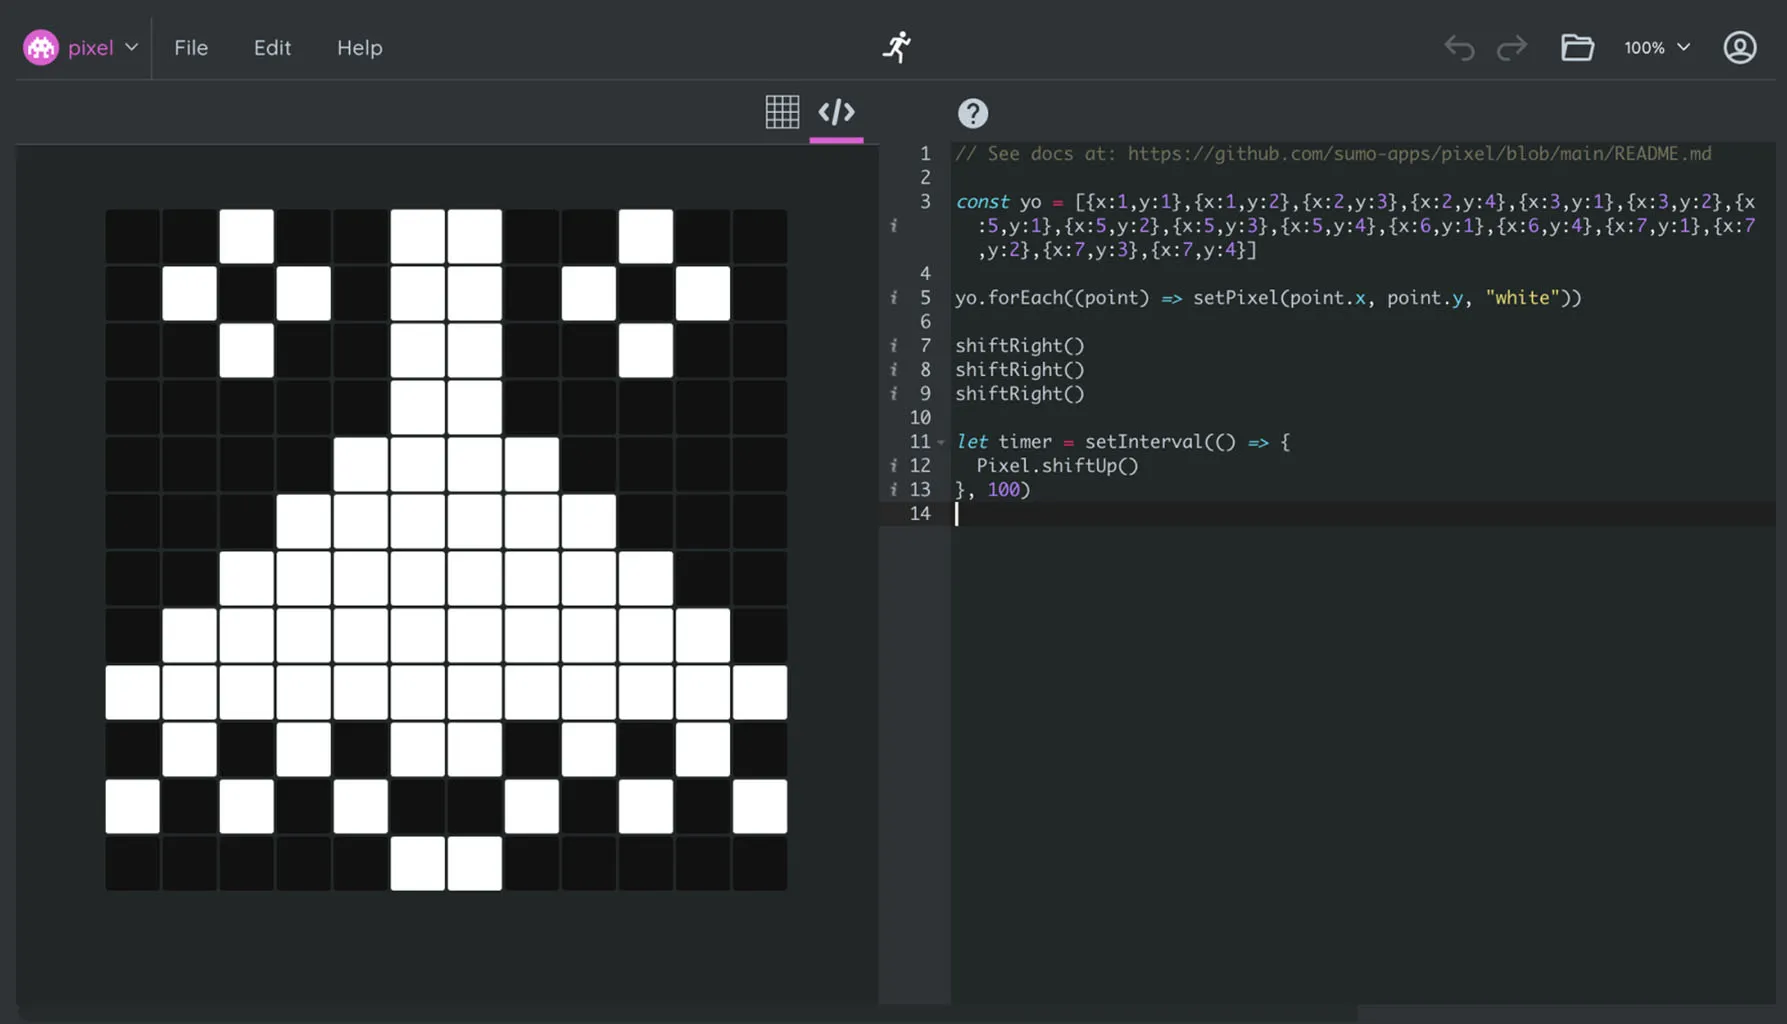The height and width of the screenshot is (1024, 1787).
Task: Click the info marker on line 9
Action: click(893, 394)
